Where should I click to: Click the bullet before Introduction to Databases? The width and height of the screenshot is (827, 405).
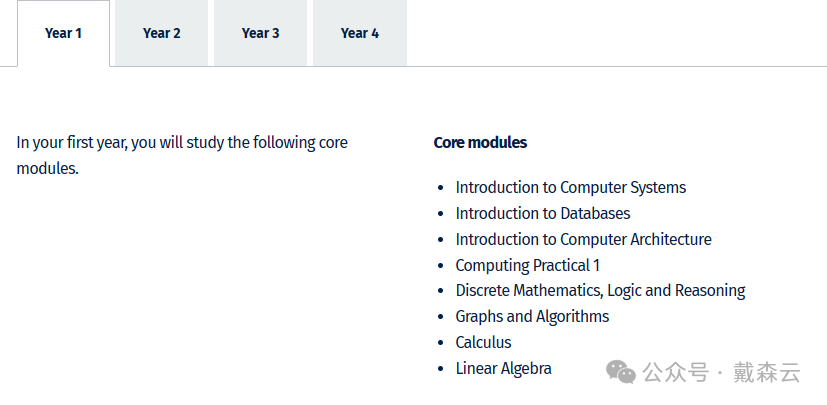tap(441, 214)
